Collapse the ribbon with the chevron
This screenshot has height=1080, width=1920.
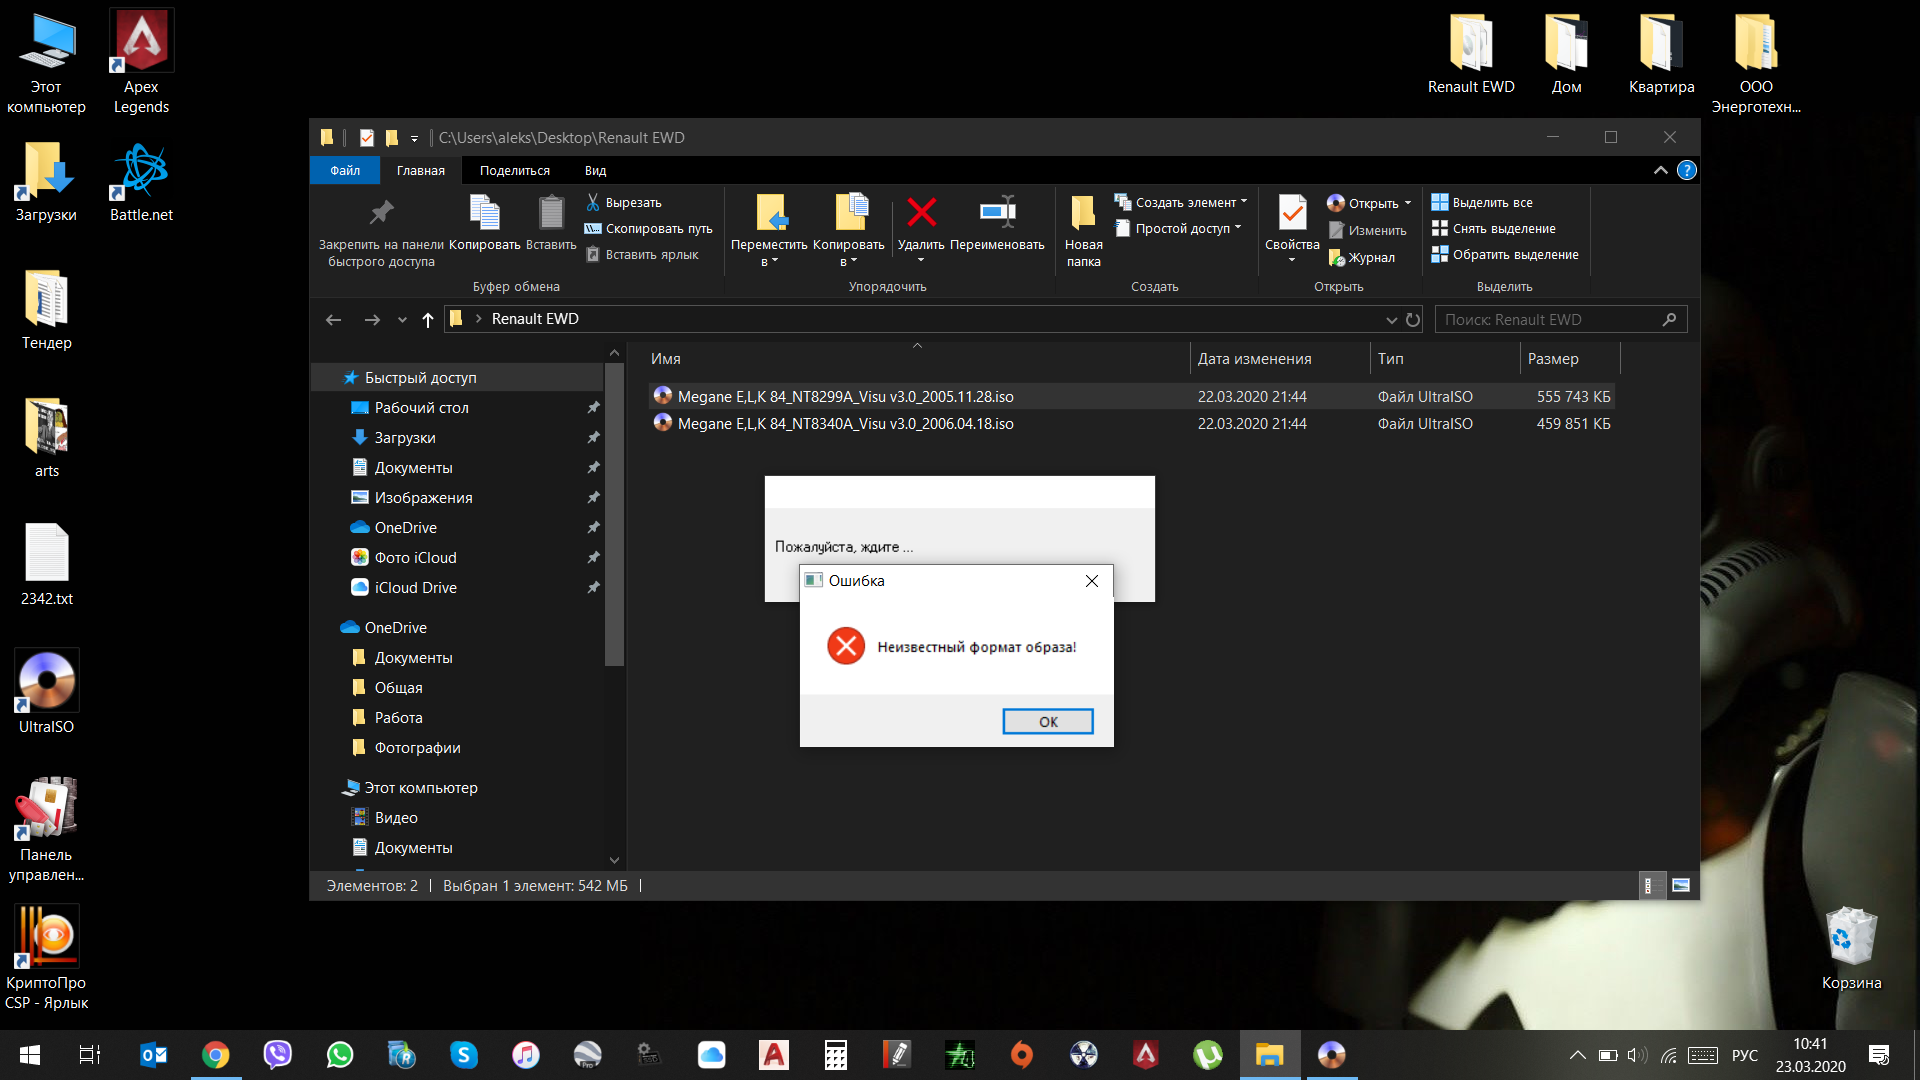pyautogui.click(x=1660, y=170)
